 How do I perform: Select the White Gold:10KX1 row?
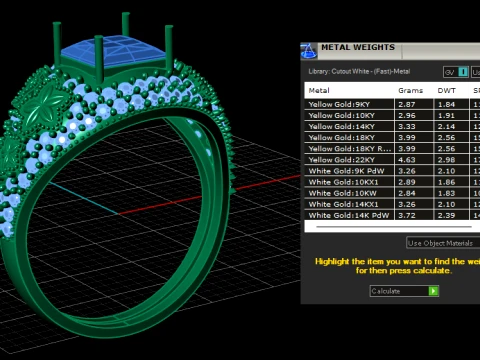(x=392, y=182)
